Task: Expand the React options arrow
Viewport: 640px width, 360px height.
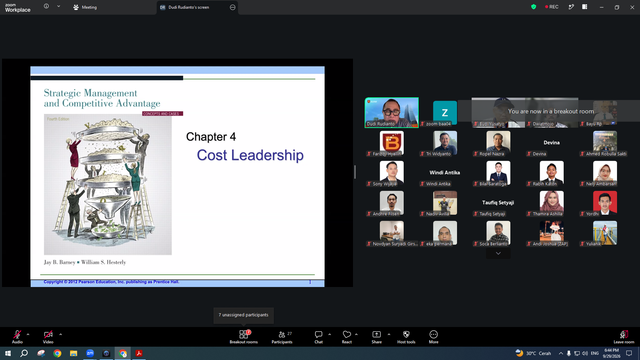Action: pos(356,334)
